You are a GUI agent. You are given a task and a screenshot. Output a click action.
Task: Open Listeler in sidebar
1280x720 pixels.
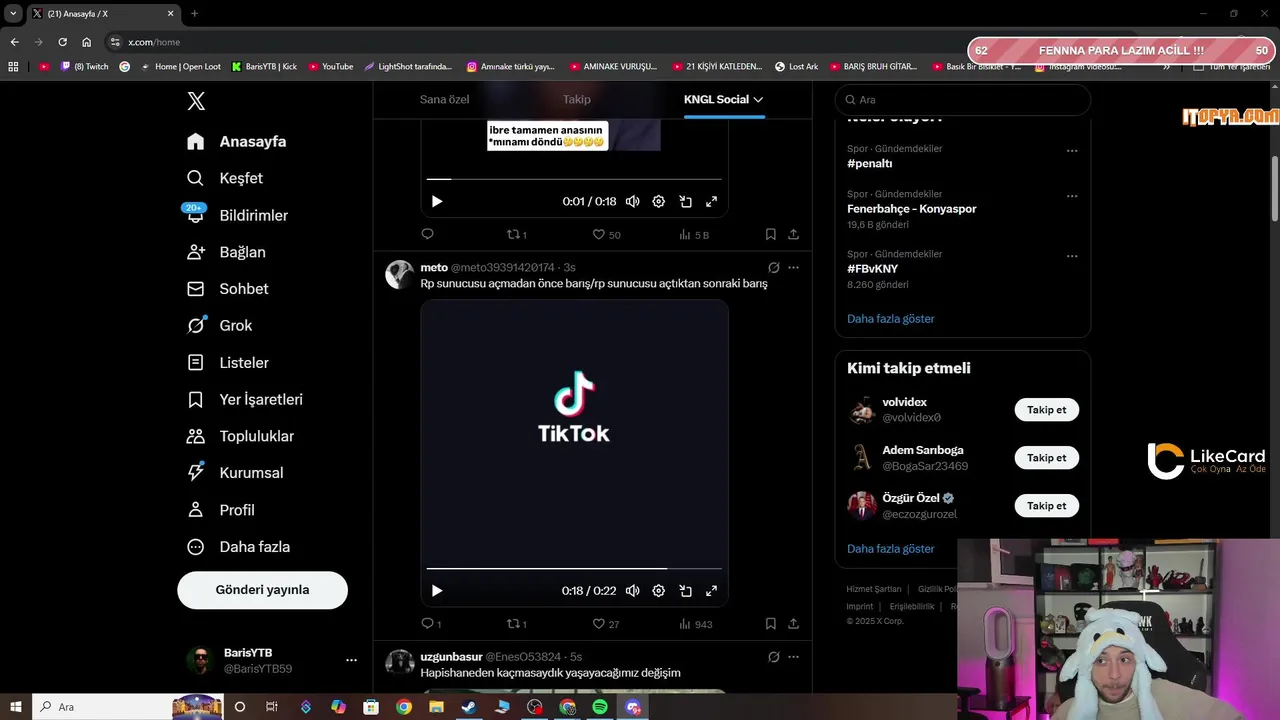[228, 363]
